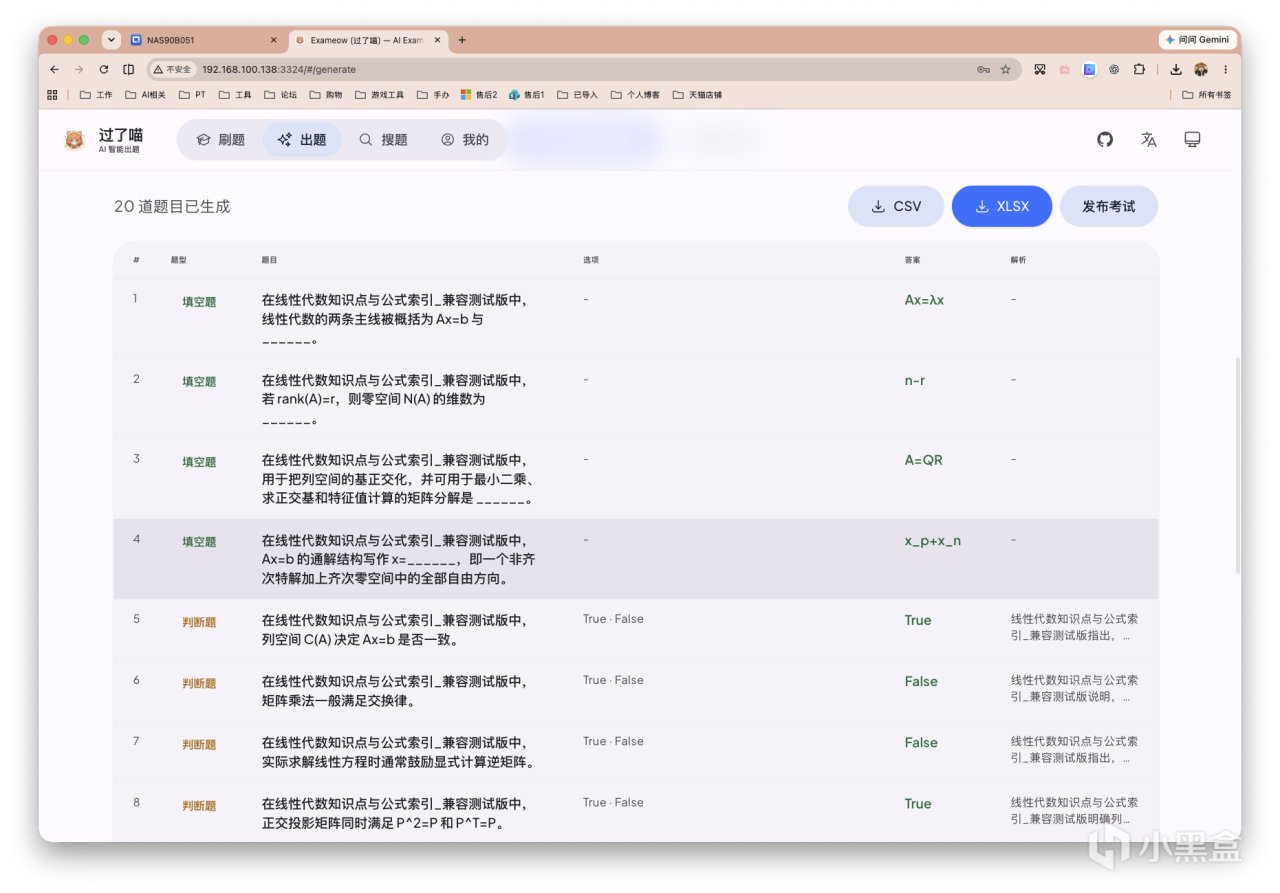
Task: Open the tab search dropdown arrow
Action: (x=112, y=40)
